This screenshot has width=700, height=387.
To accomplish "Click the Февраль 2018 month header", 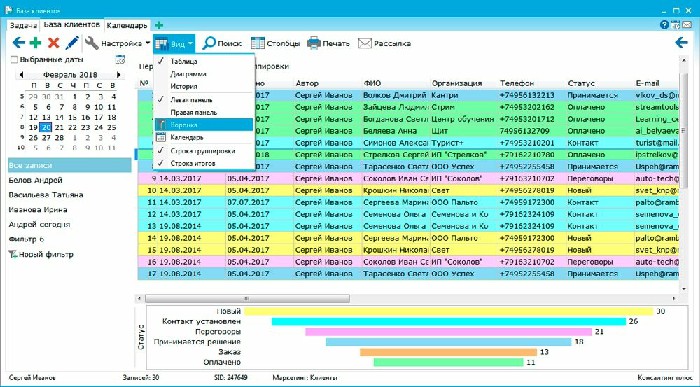I will [70, 75].
